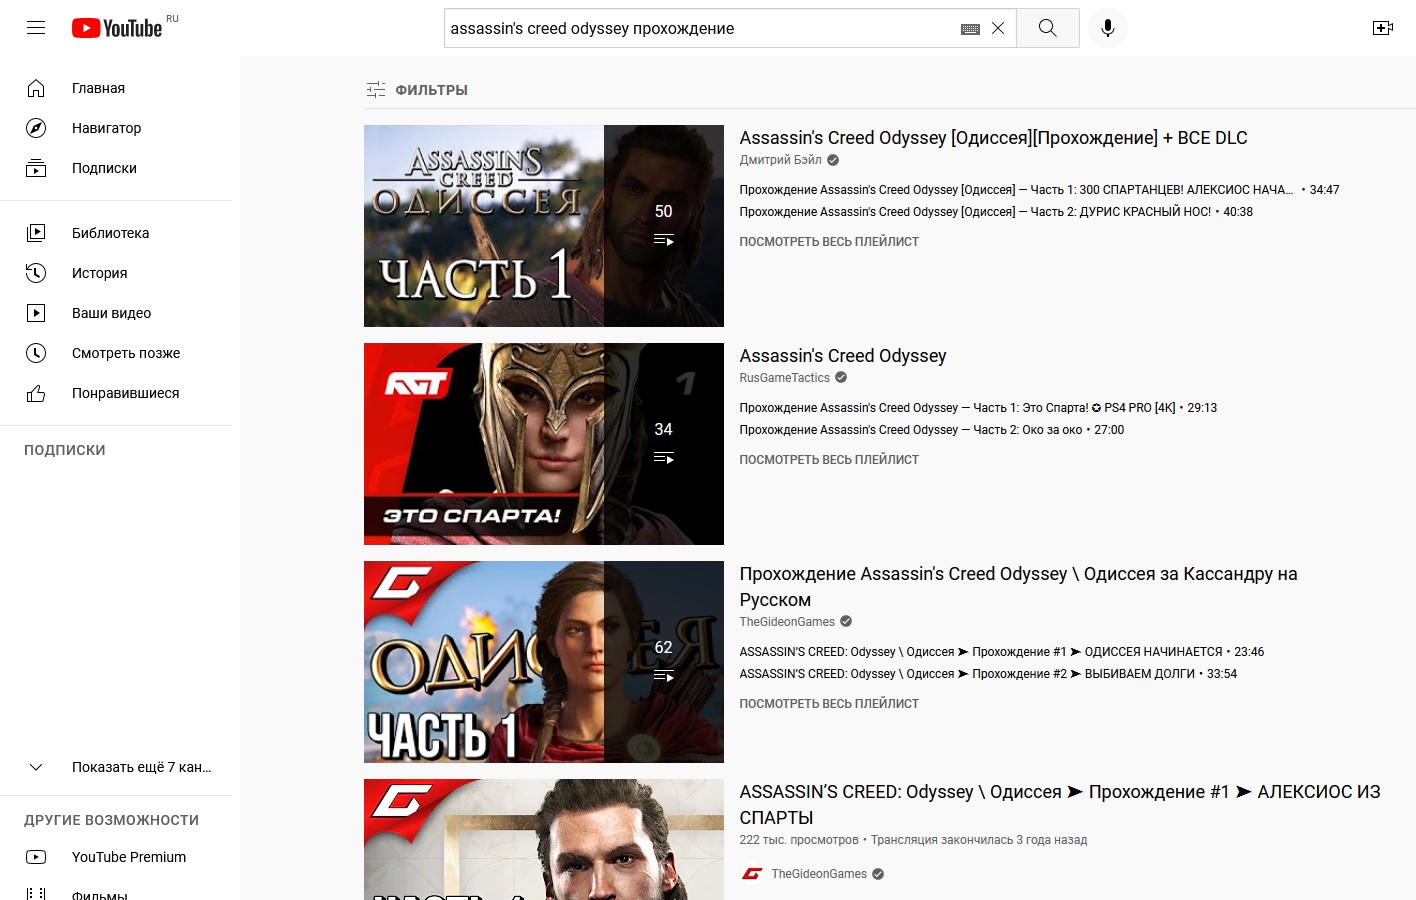1416x900 pixels.
Task: Open Дмитрий Бэйл channel link
Action: (780, 160)
